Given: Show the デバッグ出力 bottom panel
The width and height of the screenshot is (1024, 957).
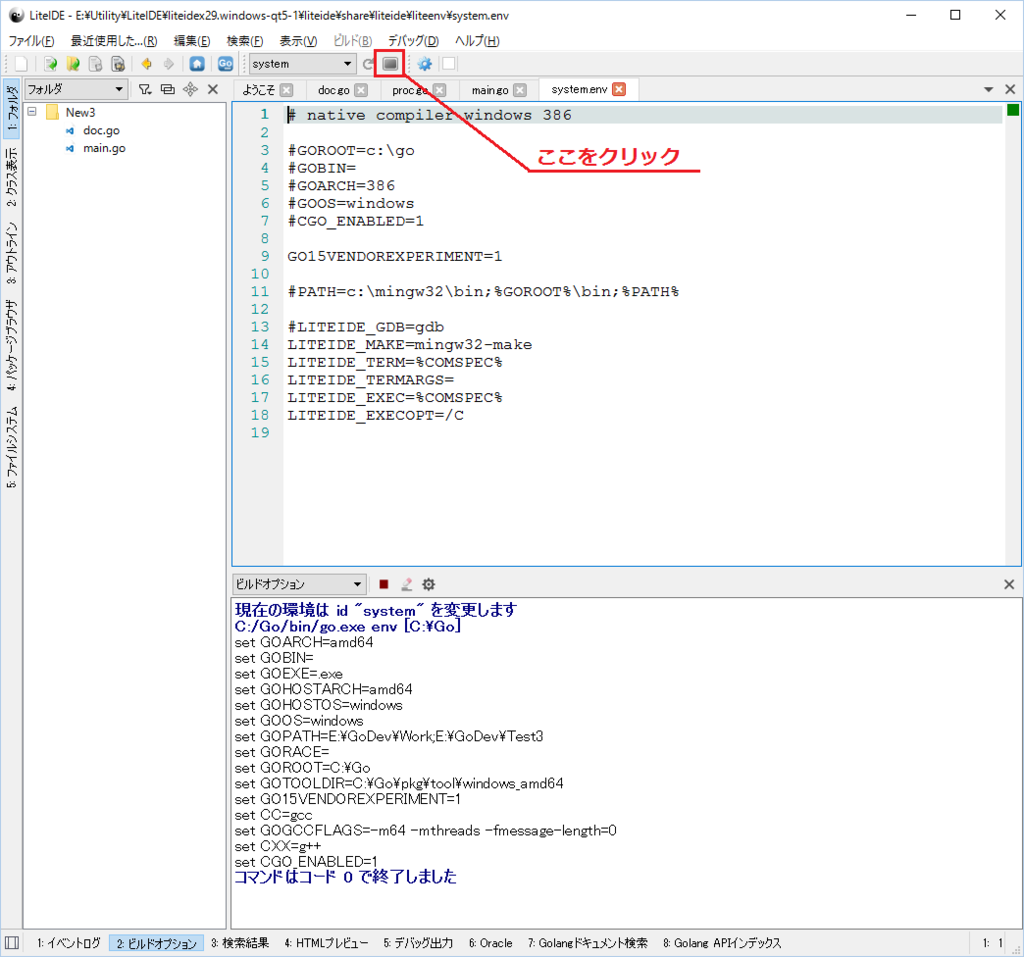Looking at the screenshot, I should point(418,943).
